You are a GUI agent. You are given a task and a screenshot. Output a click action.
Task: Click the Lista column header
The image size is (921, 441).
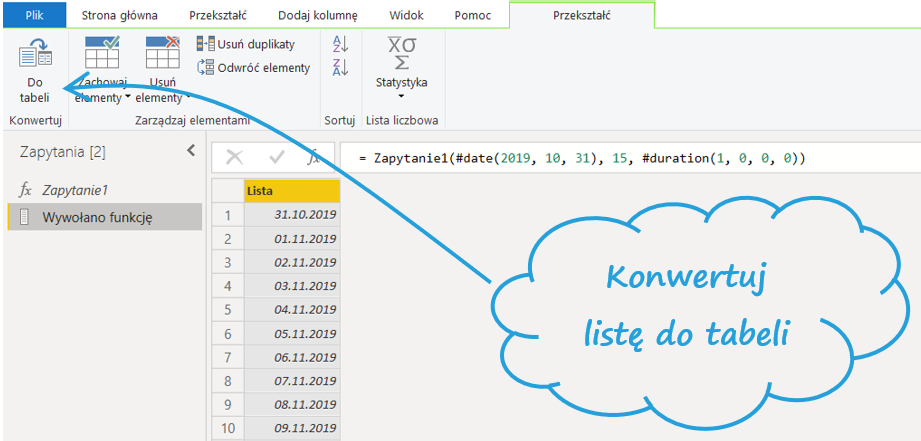tap(291, 190)
